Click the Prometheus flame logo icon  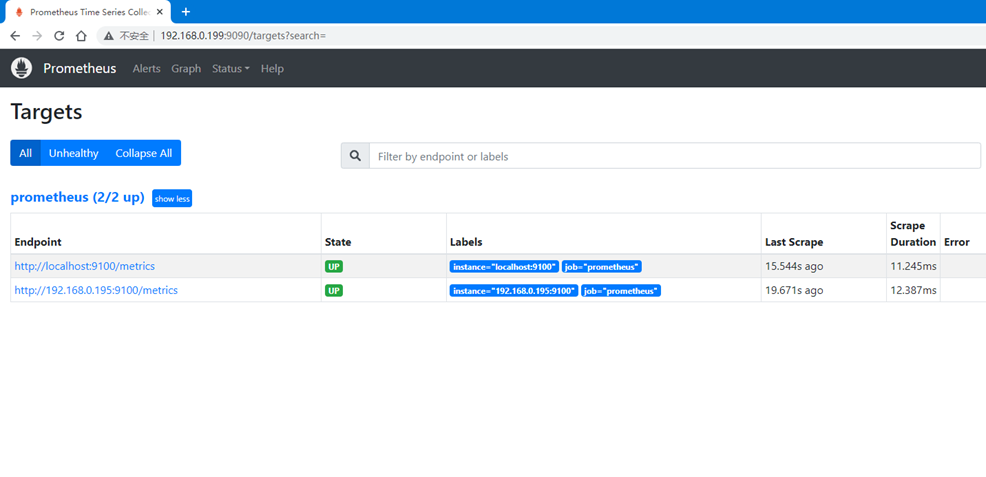(x=21, y=68)
